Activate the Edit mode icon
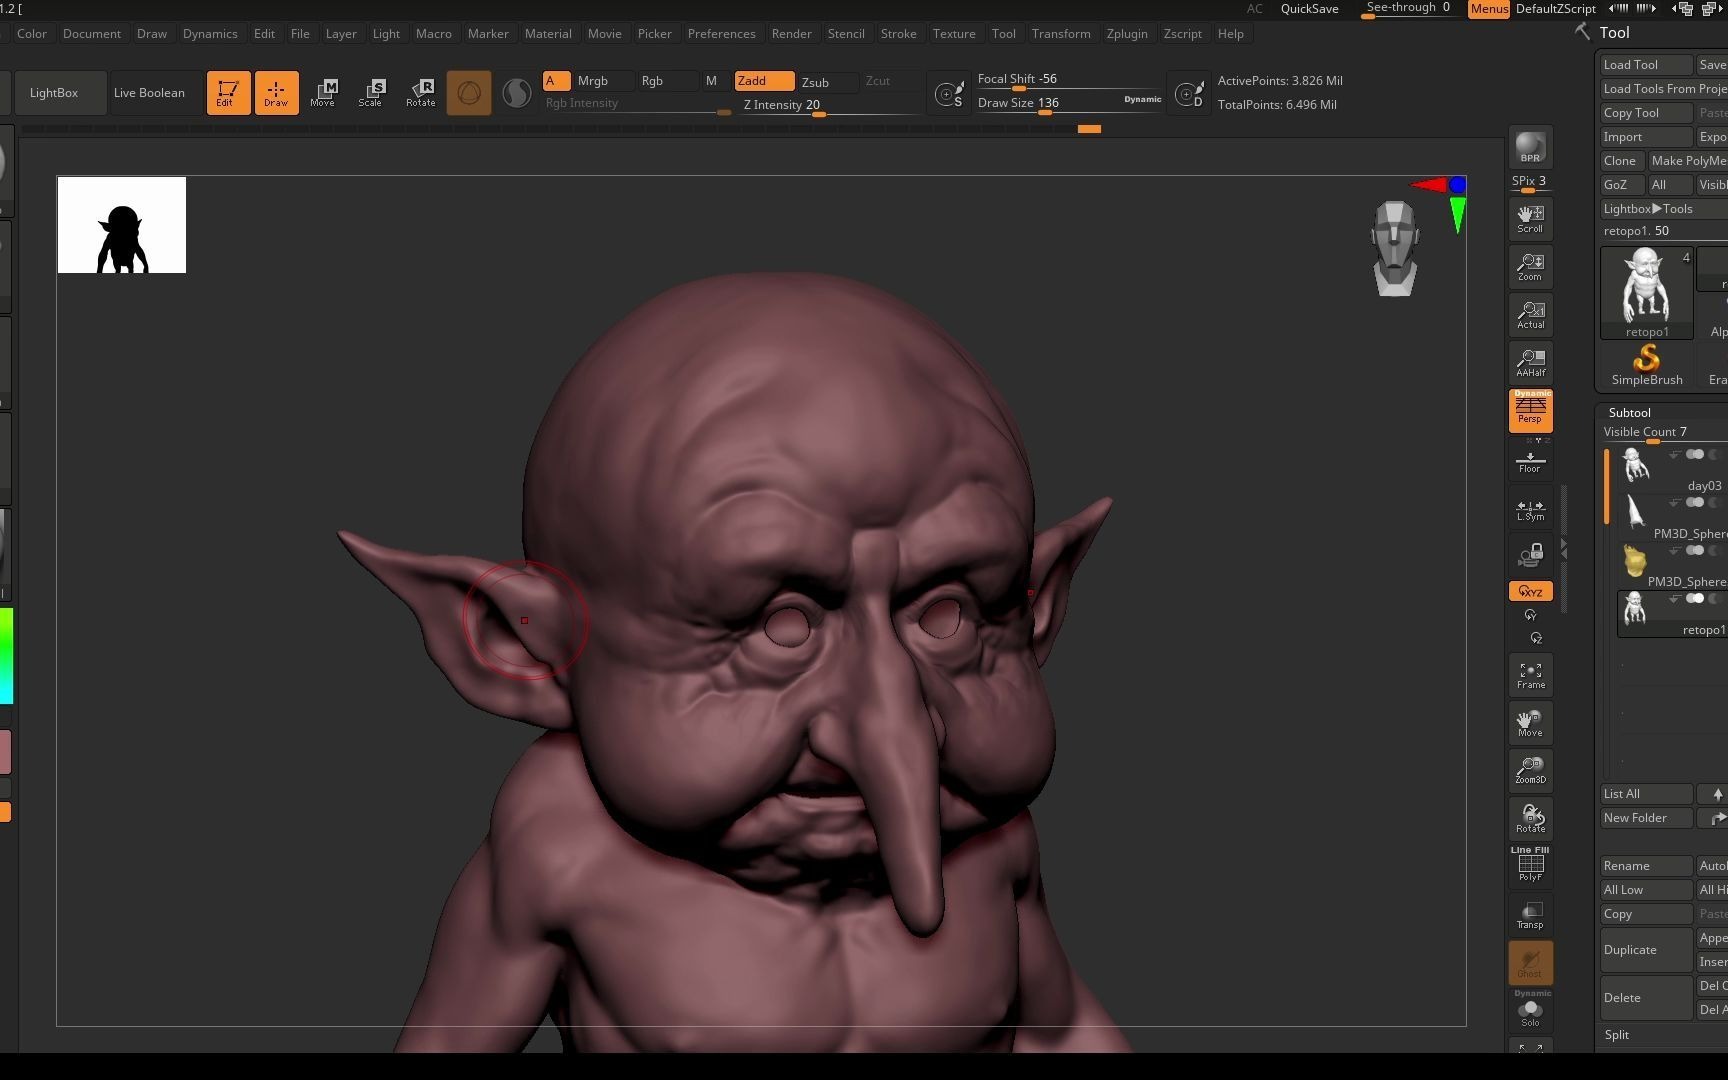The image size is (1728, 1080). tap(228, 93)
